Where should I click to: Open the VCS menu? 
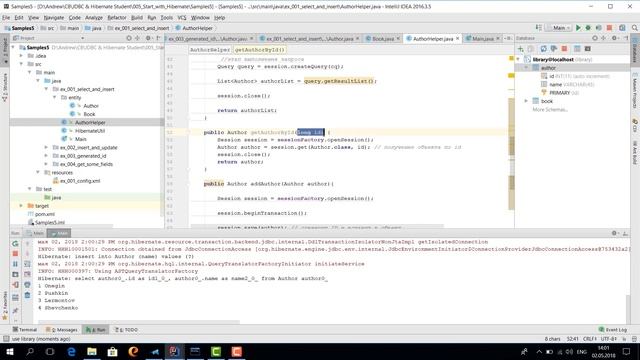click(182, 18)
